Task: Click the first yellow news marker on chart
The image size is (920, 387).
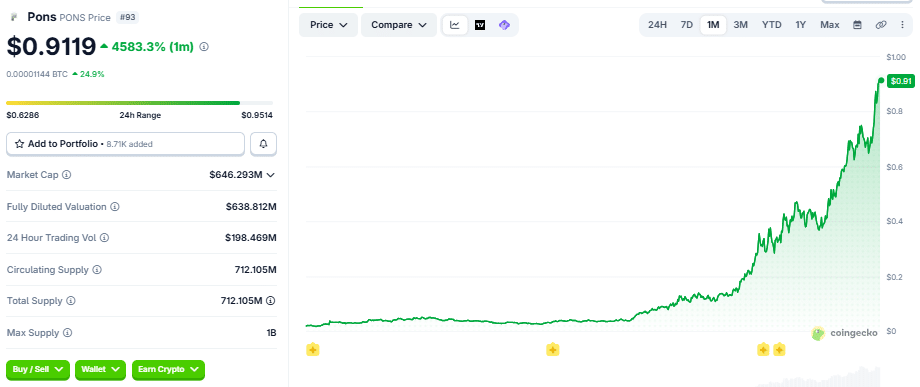Action: point(313,350)
